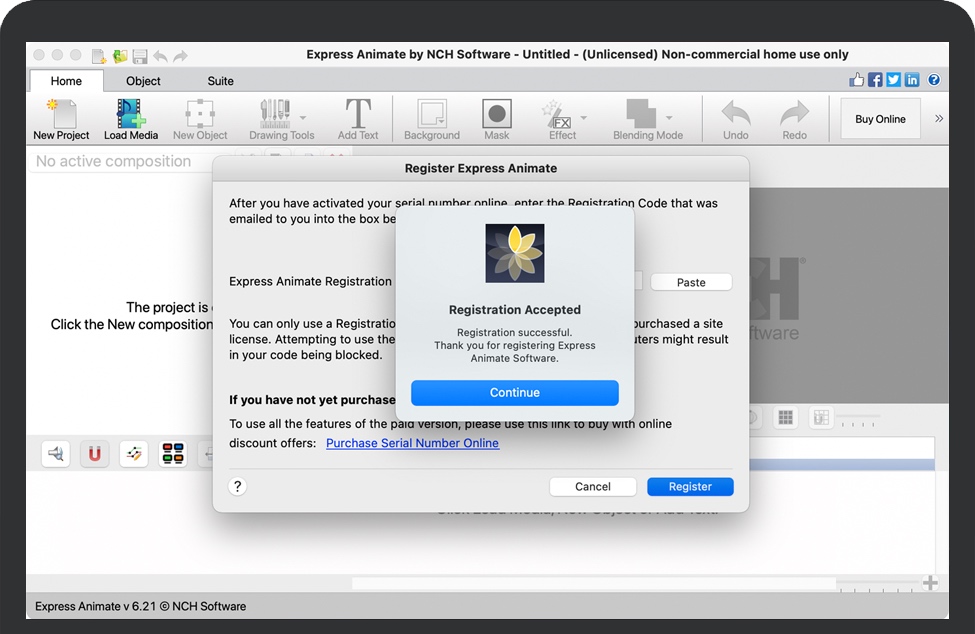
Task: Click the colored grid icon in timeline toolbar
Action: point(173,454)
